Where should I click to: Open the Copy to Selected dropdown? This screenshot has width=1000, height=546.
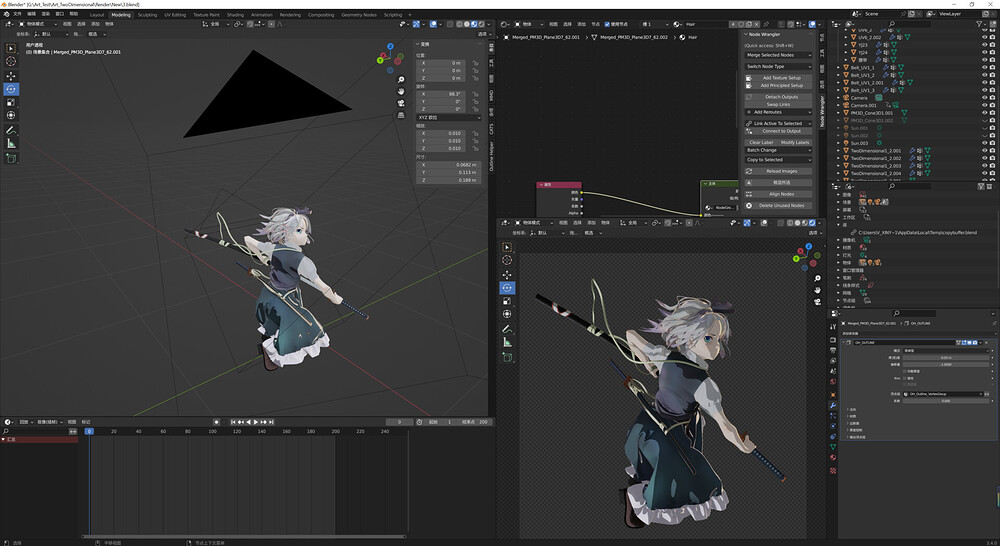click(778, 160)
